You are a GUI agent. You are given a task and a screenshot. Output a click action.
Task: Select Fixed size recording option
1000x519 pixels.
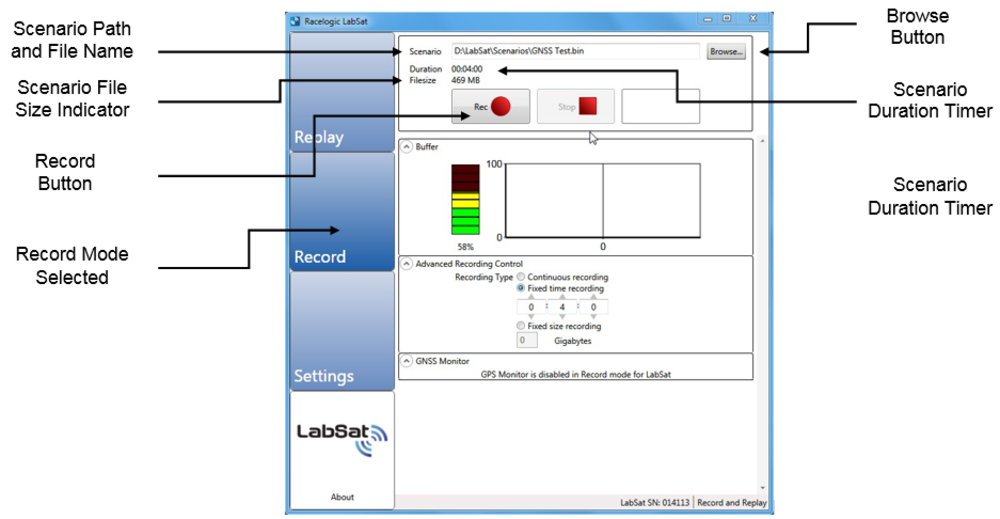pyautogui.click(x=521, y=326)
